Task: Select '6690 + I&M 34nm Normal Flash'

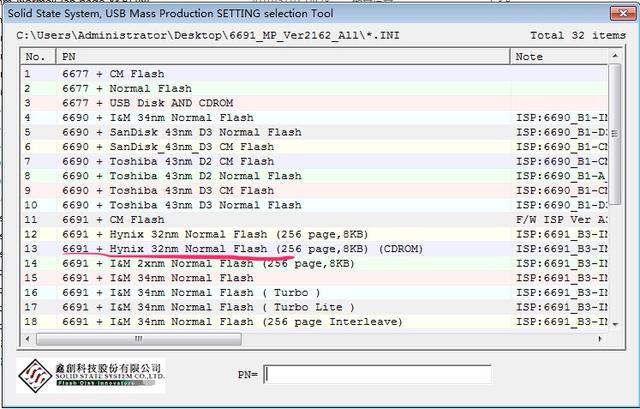Action: click(x=314, y=118)
